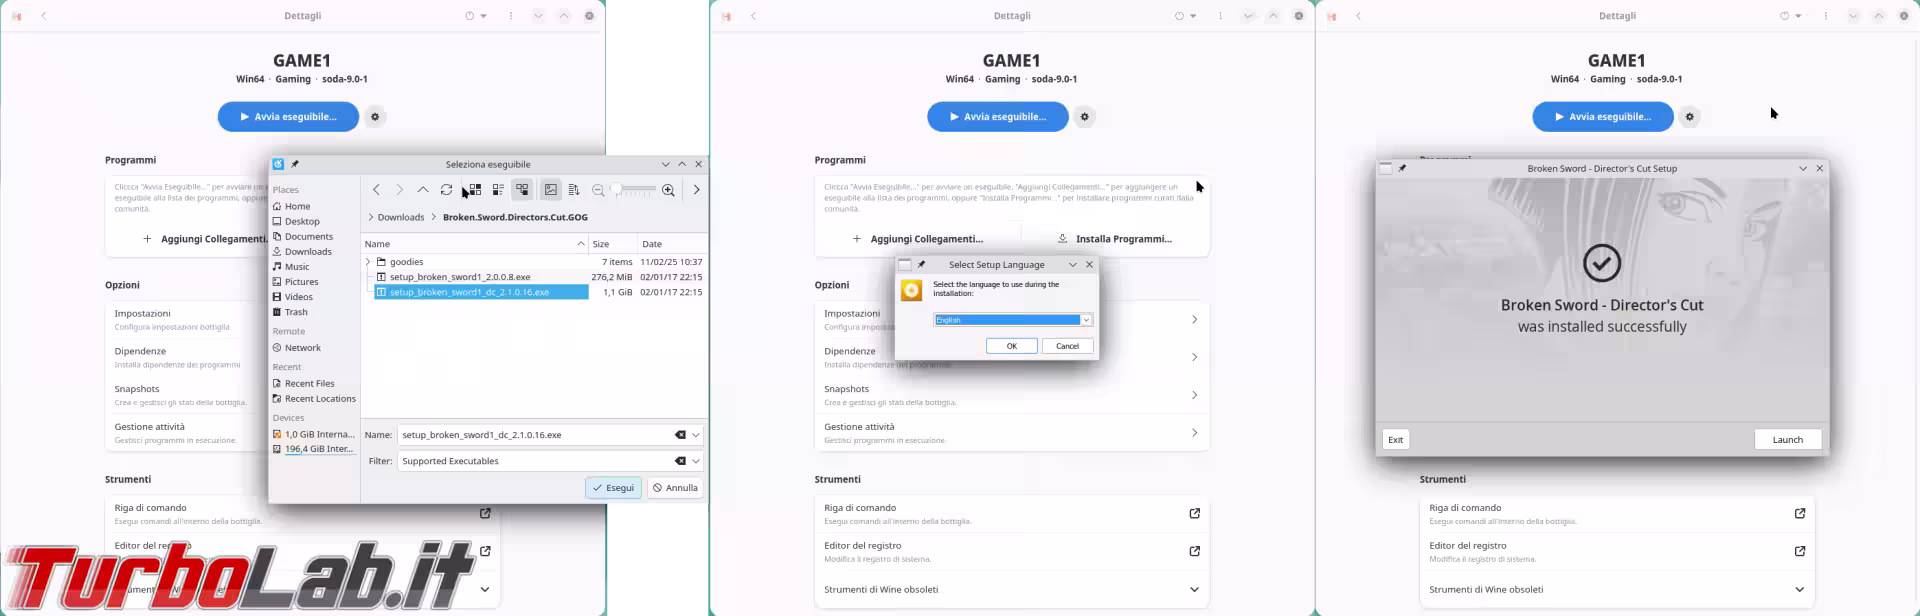
Task: Reload the folder listing in file dialog
Action: [x=447, y=190]
